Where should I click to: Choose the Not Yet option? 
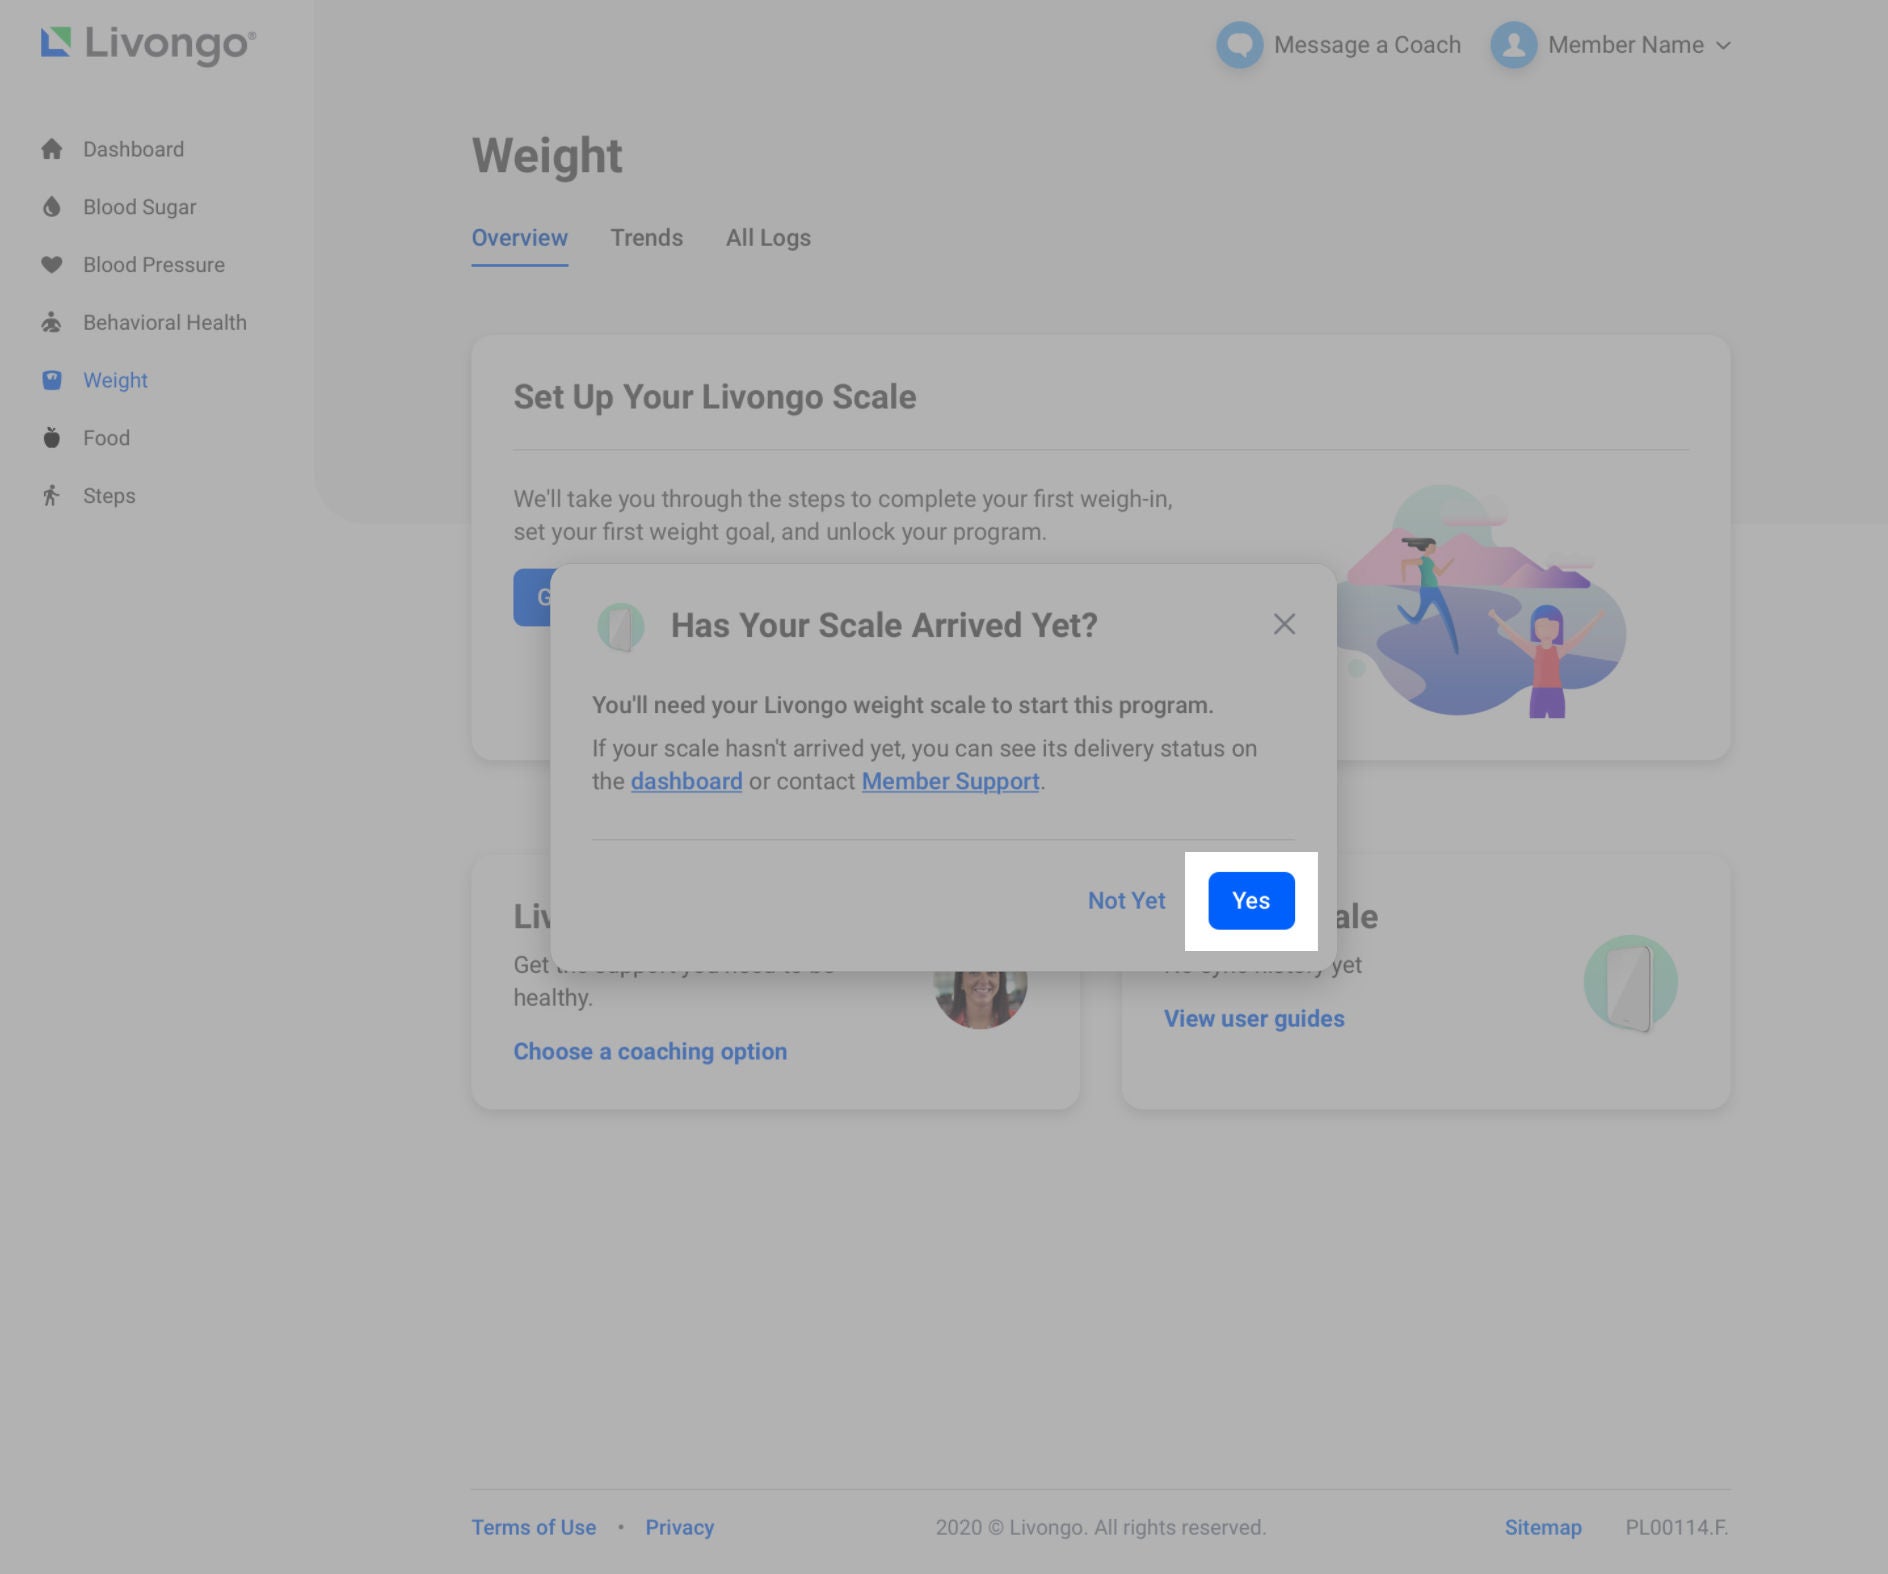(1126, 901)
